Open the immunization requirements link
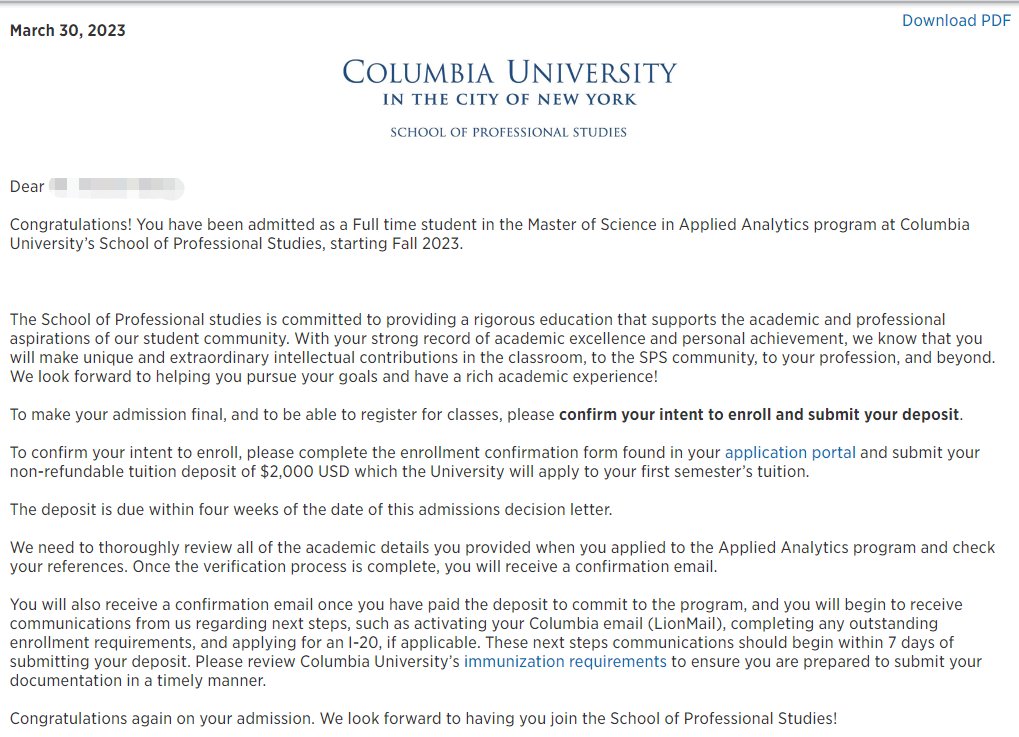 (565, 662)
